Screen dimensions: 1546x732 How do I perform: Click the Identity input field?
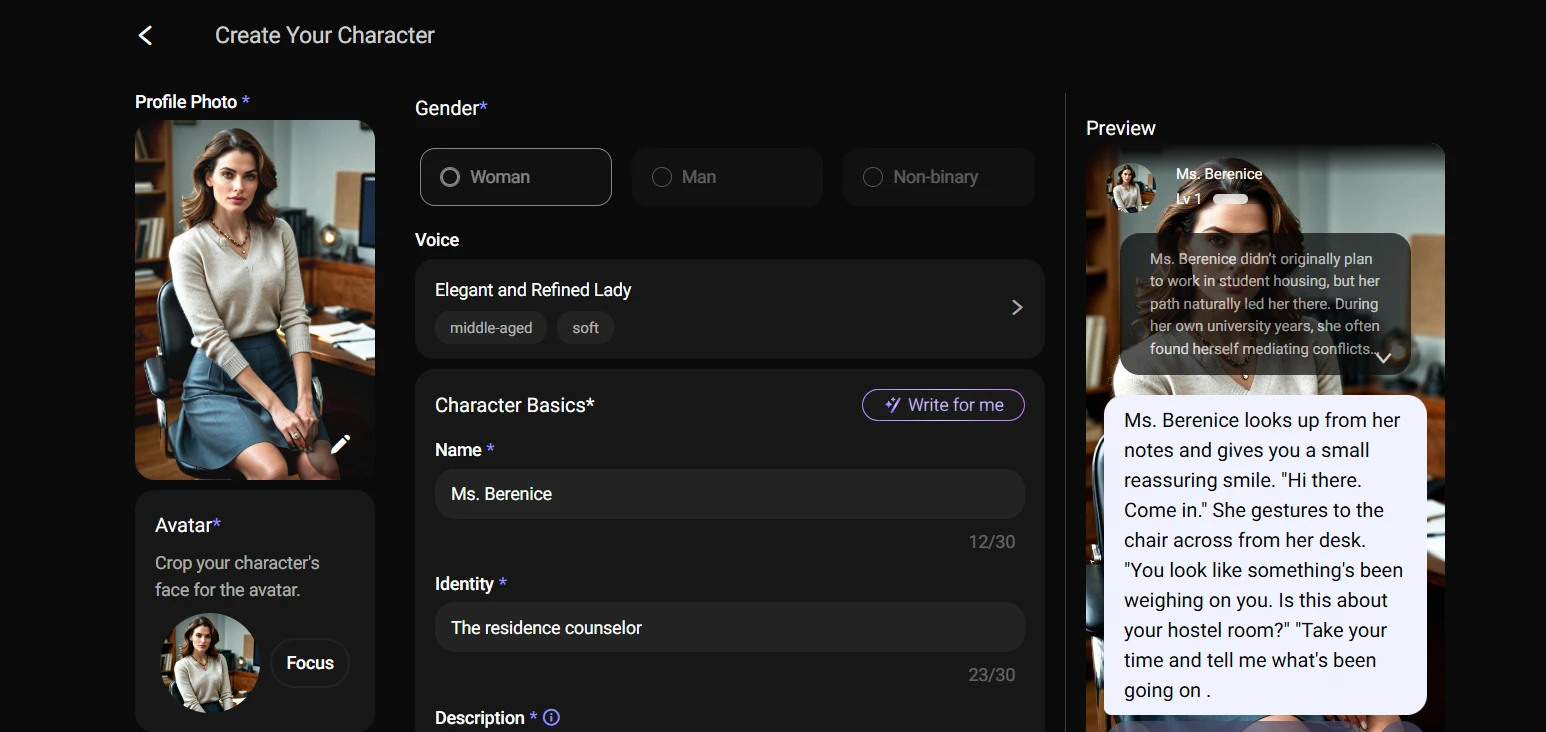click(729, 628)
